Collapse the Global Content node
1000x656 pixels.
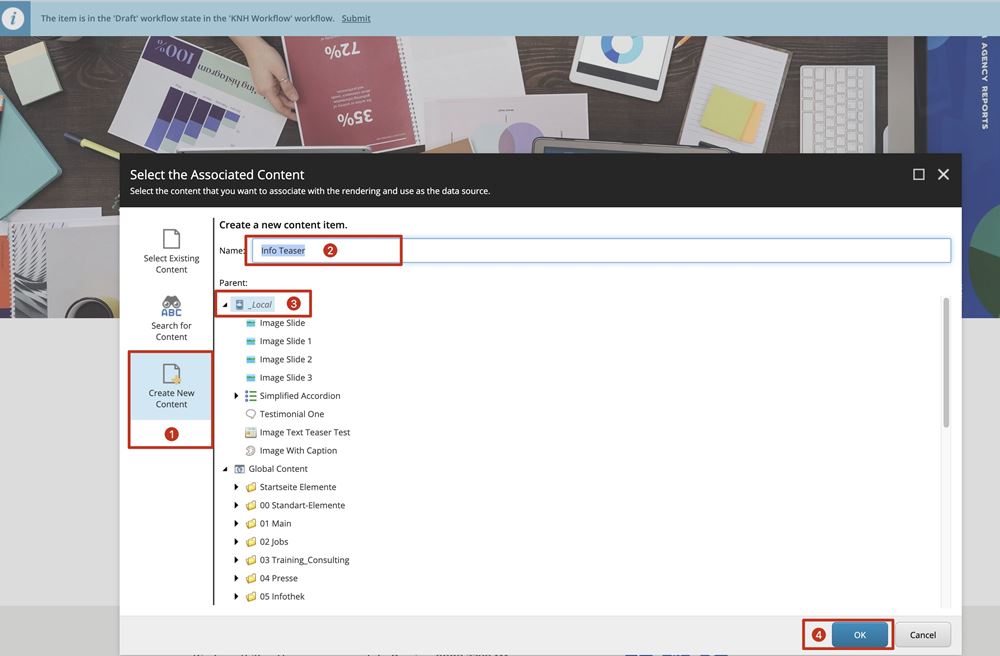pyautogui.click(x=225, y=469)
